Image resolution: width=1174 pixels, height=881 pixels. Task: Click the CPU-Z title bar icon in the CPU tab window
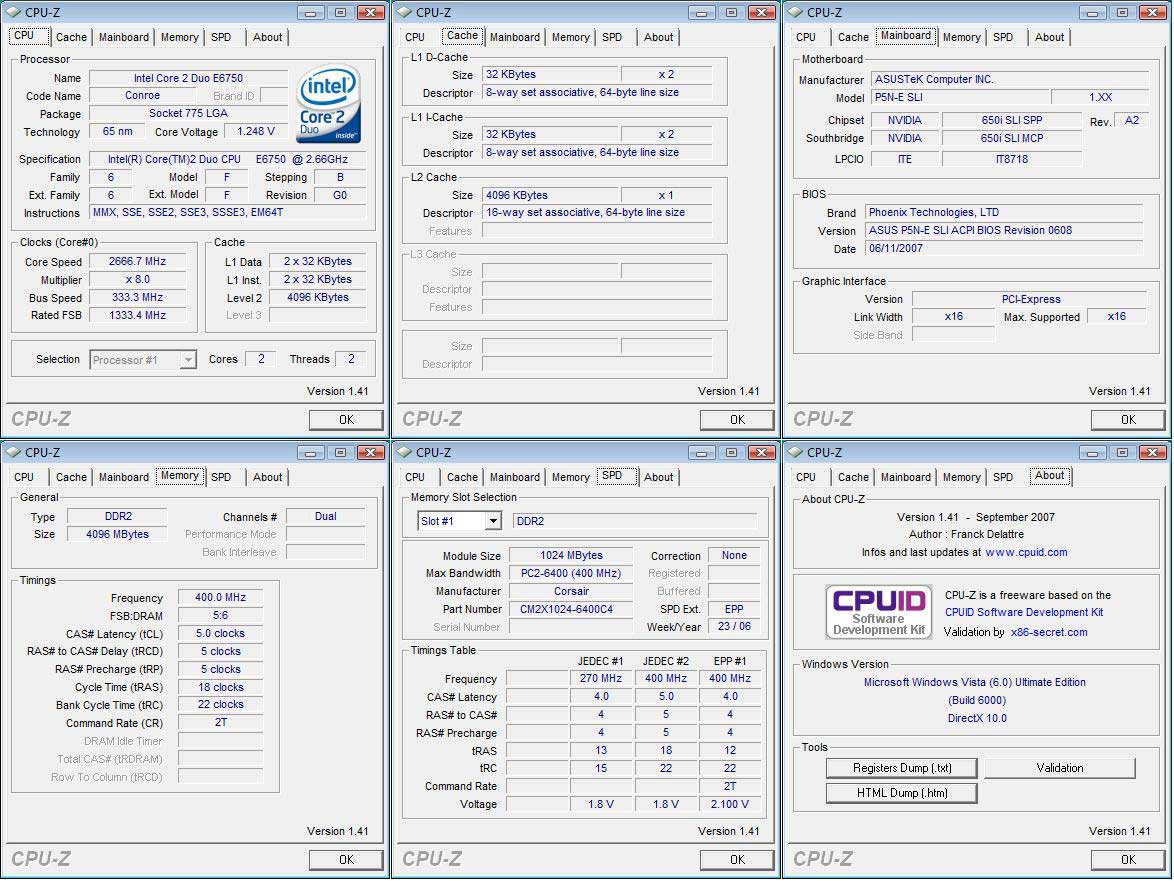13,12
